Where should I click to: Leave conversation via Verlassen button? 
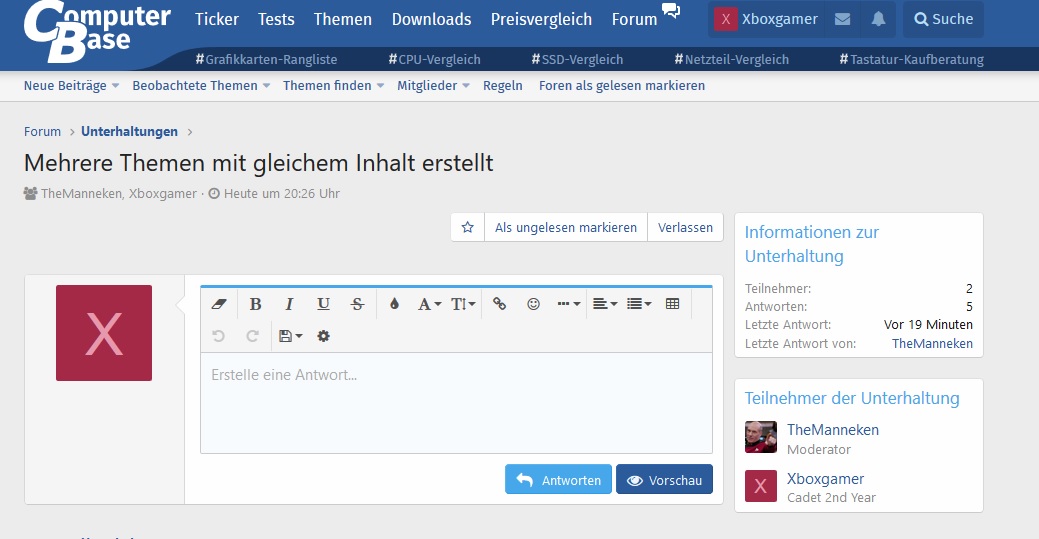685,227
